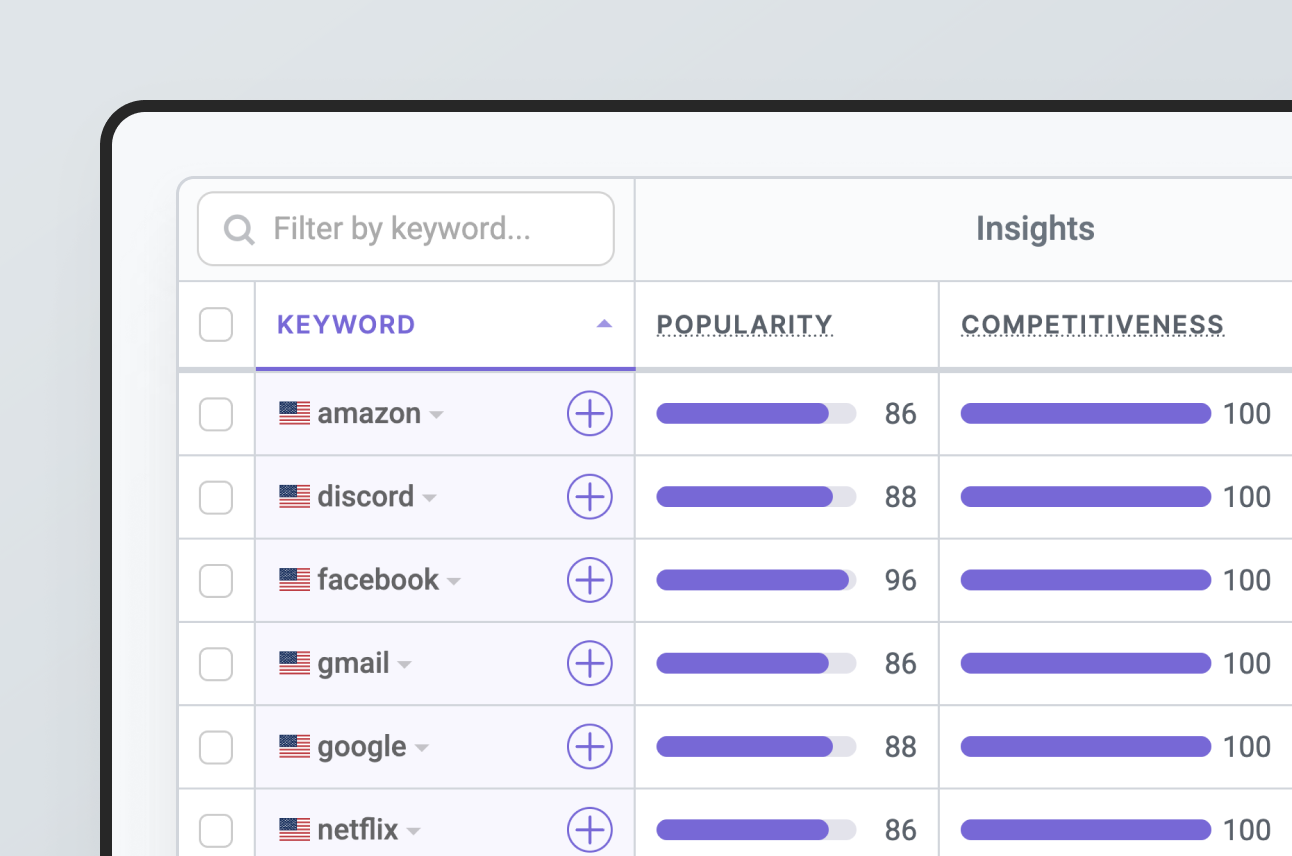
Task: Click the Competitiveness column header
Action: pyautogui.click(x=1092, y=325)
